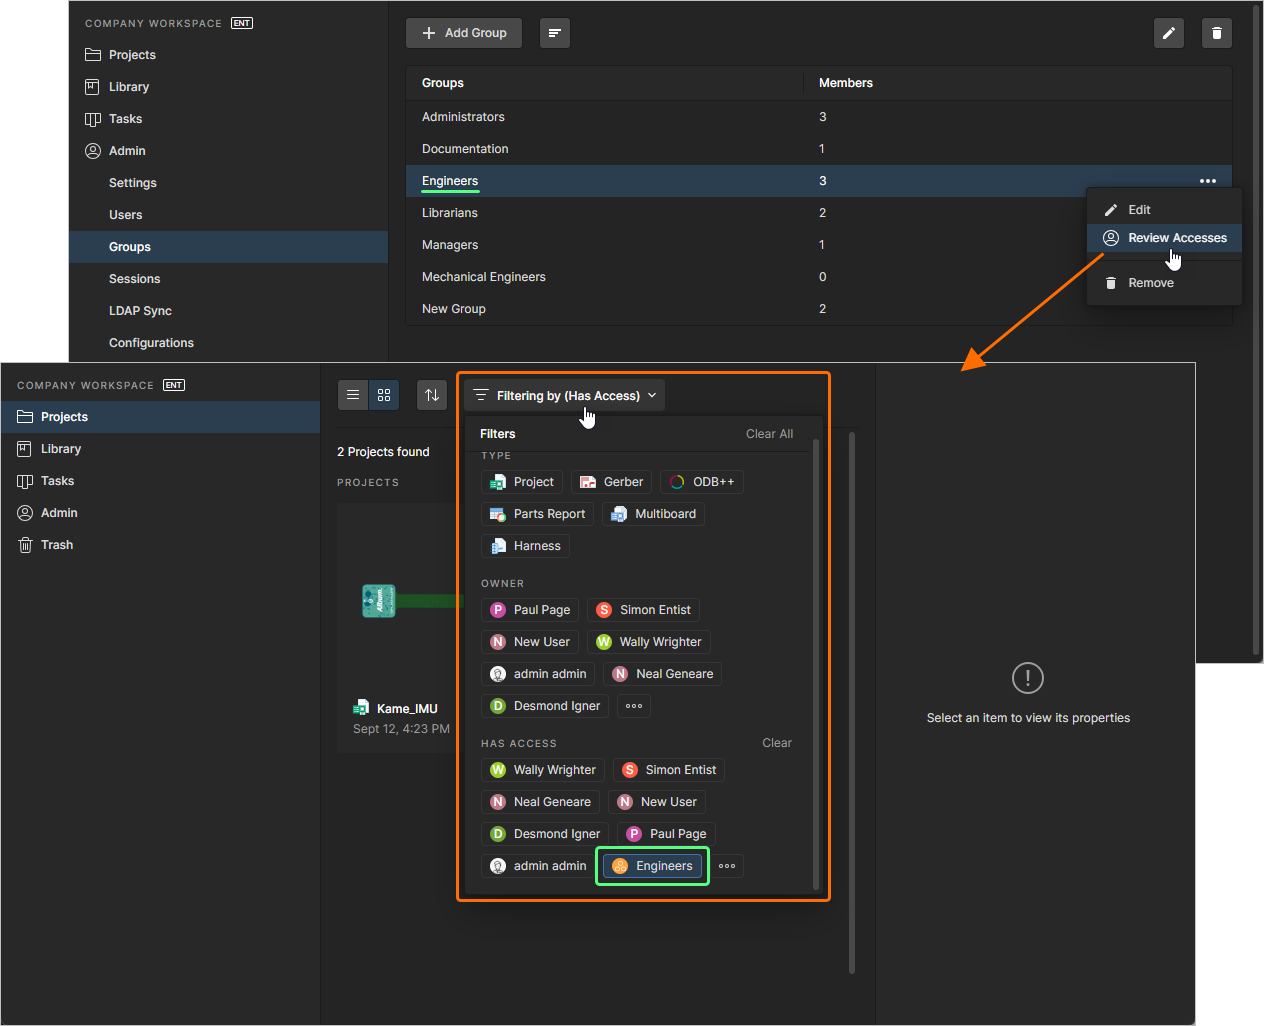The image size is (1264, 1026).
Task: Select the Mechanical Engineers group row
Action: [x=819, y=277]
